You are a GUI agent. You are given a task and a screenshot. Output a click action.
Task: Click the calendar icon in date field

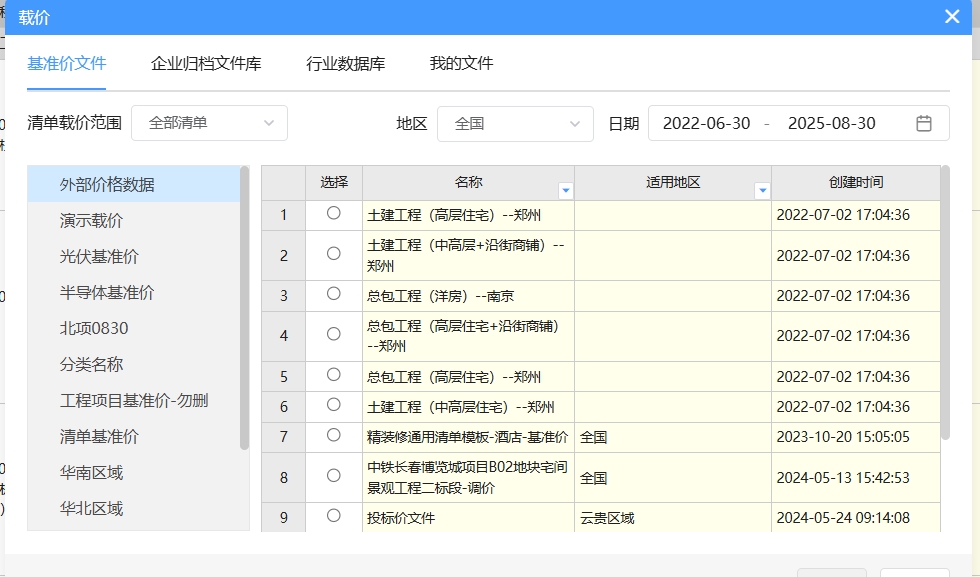point(924,124)
